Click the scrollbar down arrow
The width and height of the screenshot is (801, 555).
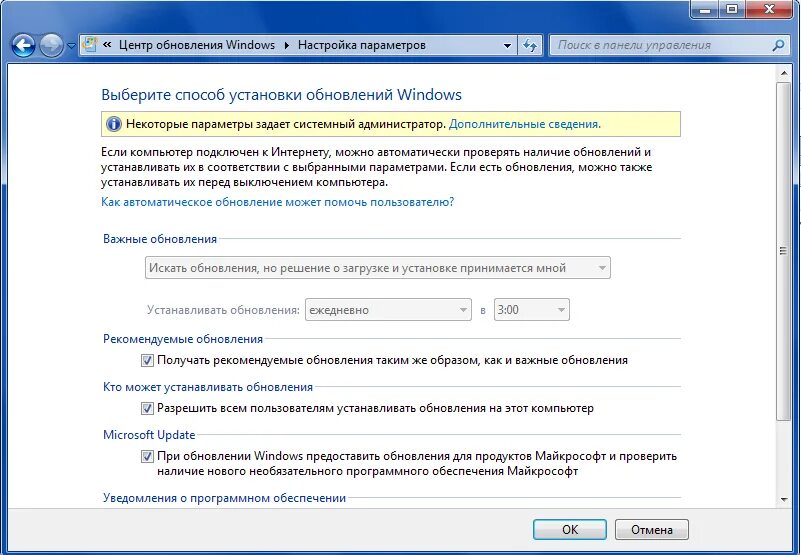coord(784,499)
